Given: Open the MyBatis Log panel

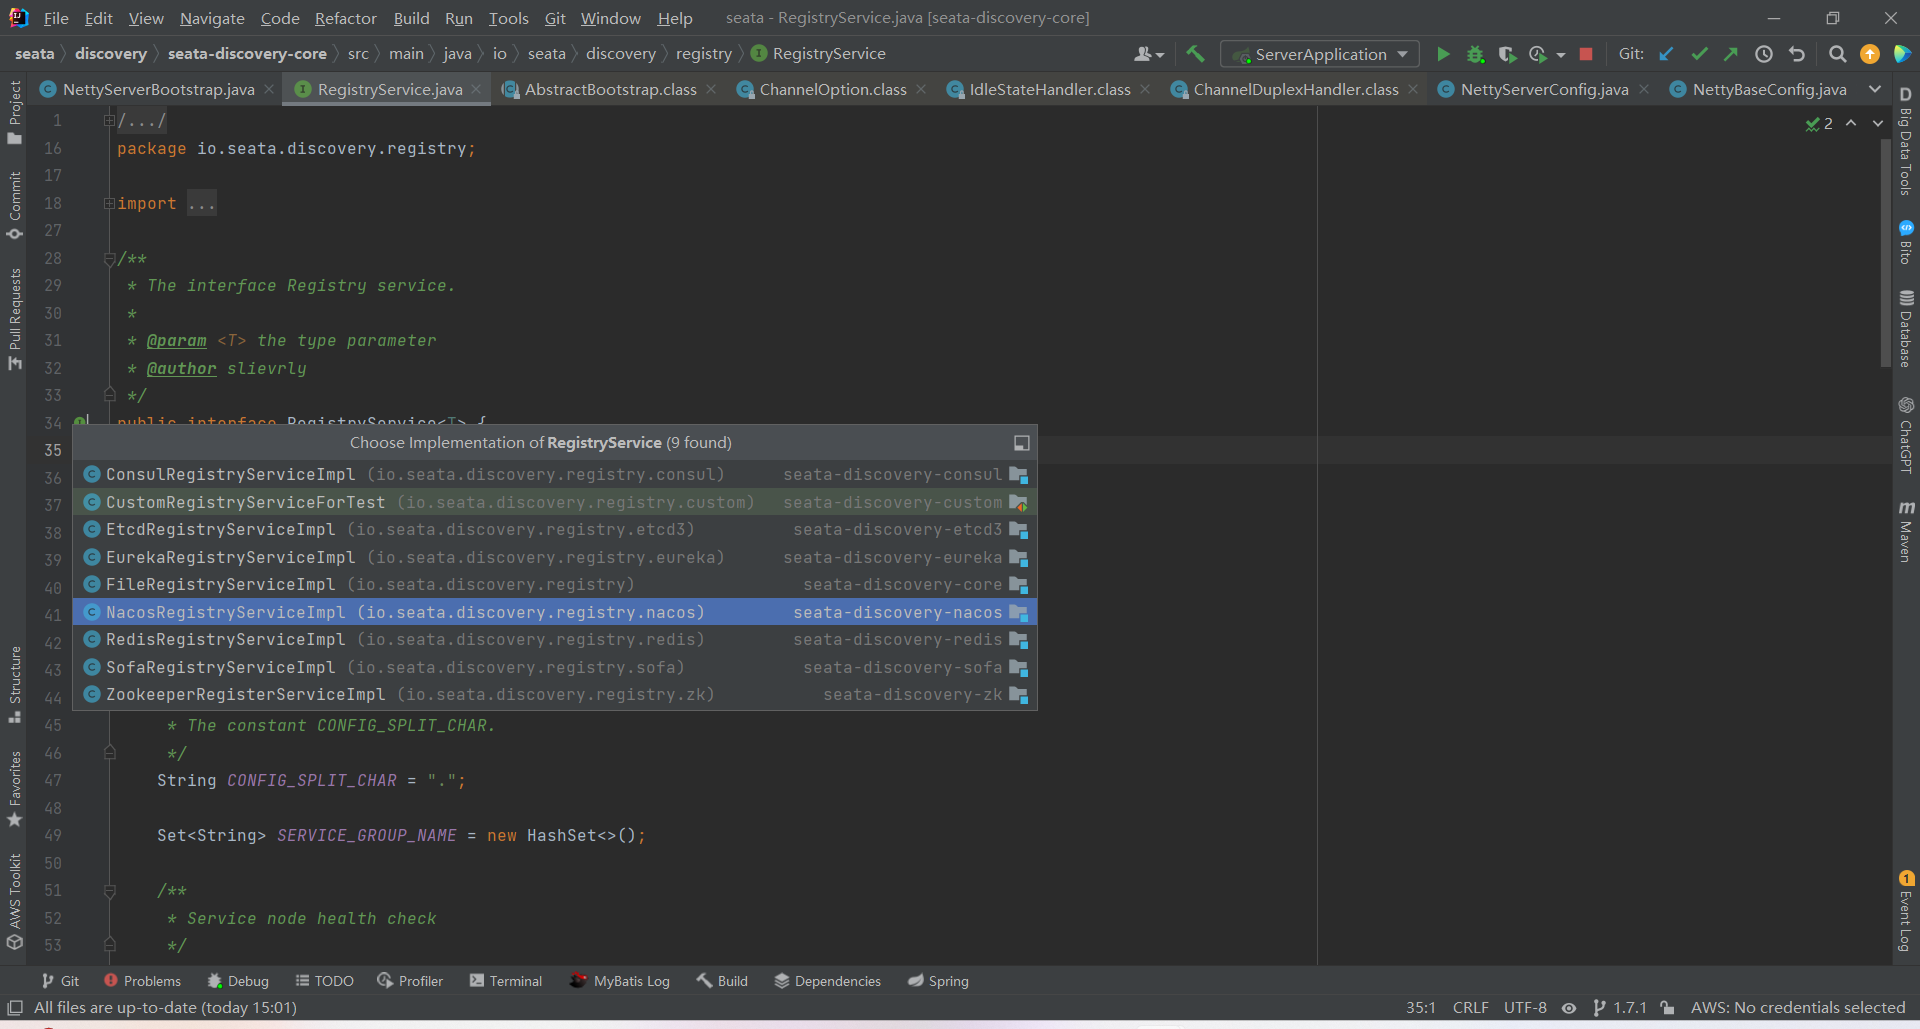Looking at the screenshot, I should coord(620,981).
